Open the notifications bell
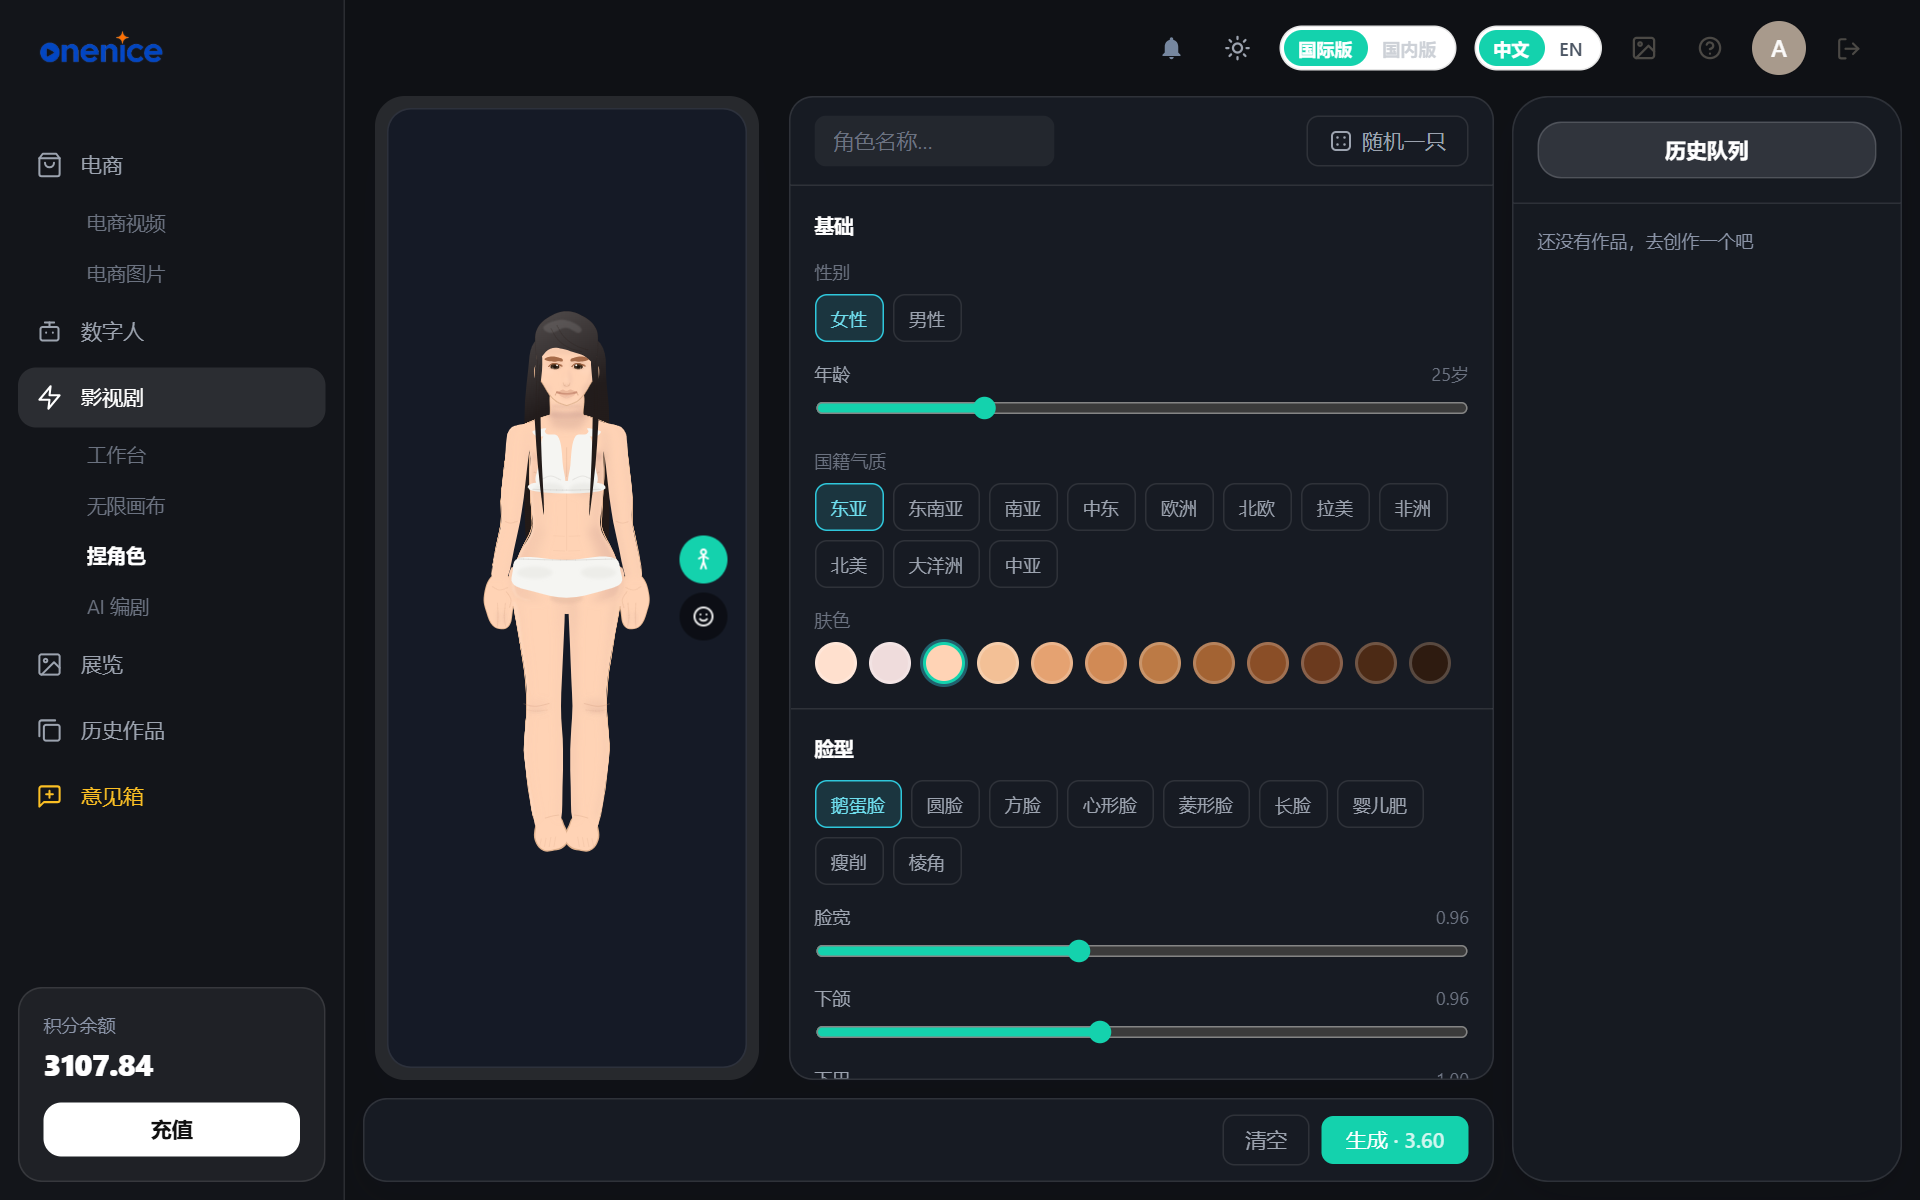Screen dimensions: 1920x1200 1171,48
